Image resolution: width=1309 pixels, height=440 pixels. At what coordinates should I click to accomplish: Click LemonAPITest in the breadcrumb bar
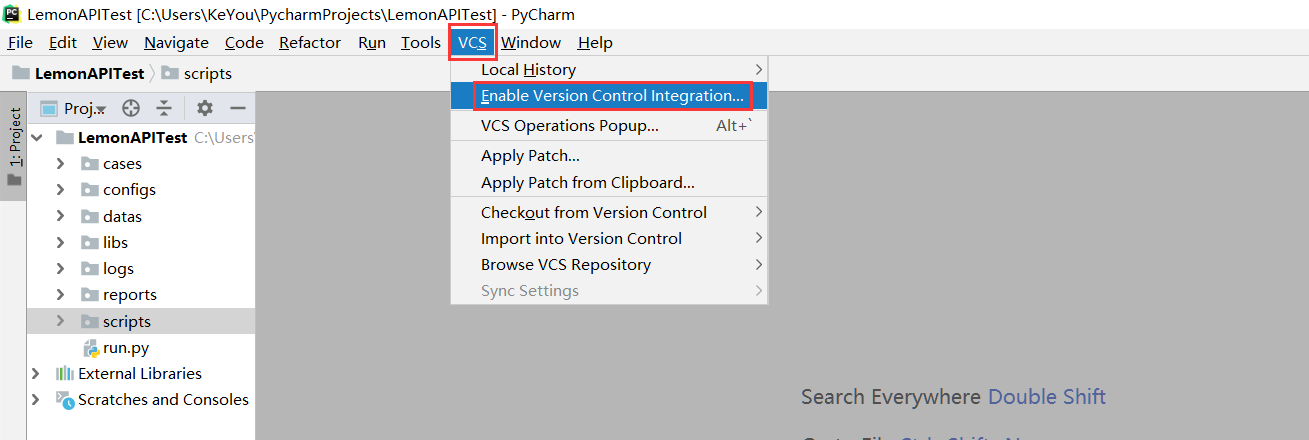pos(89,73)
